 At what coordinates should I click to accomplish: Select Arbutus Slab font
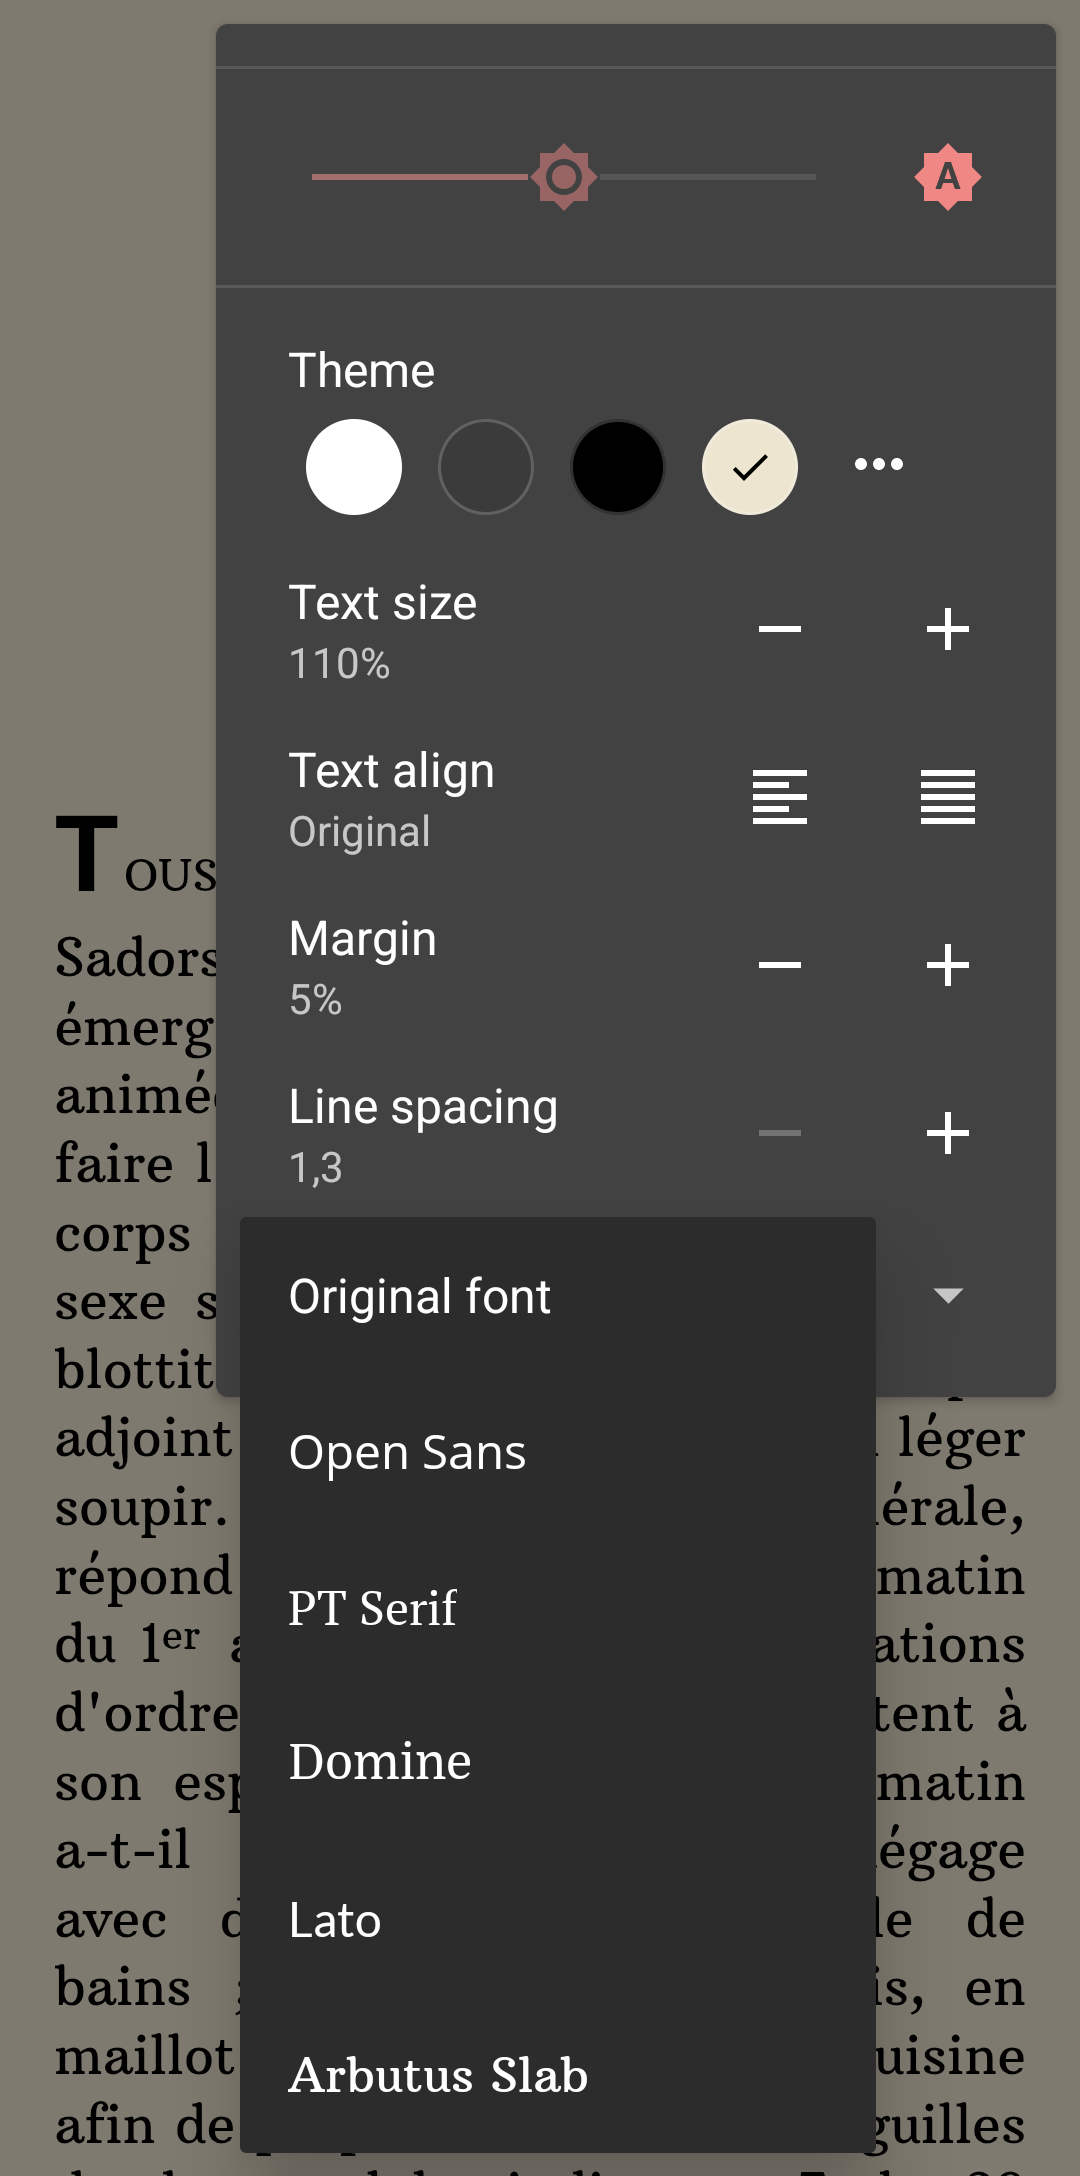438,2076
